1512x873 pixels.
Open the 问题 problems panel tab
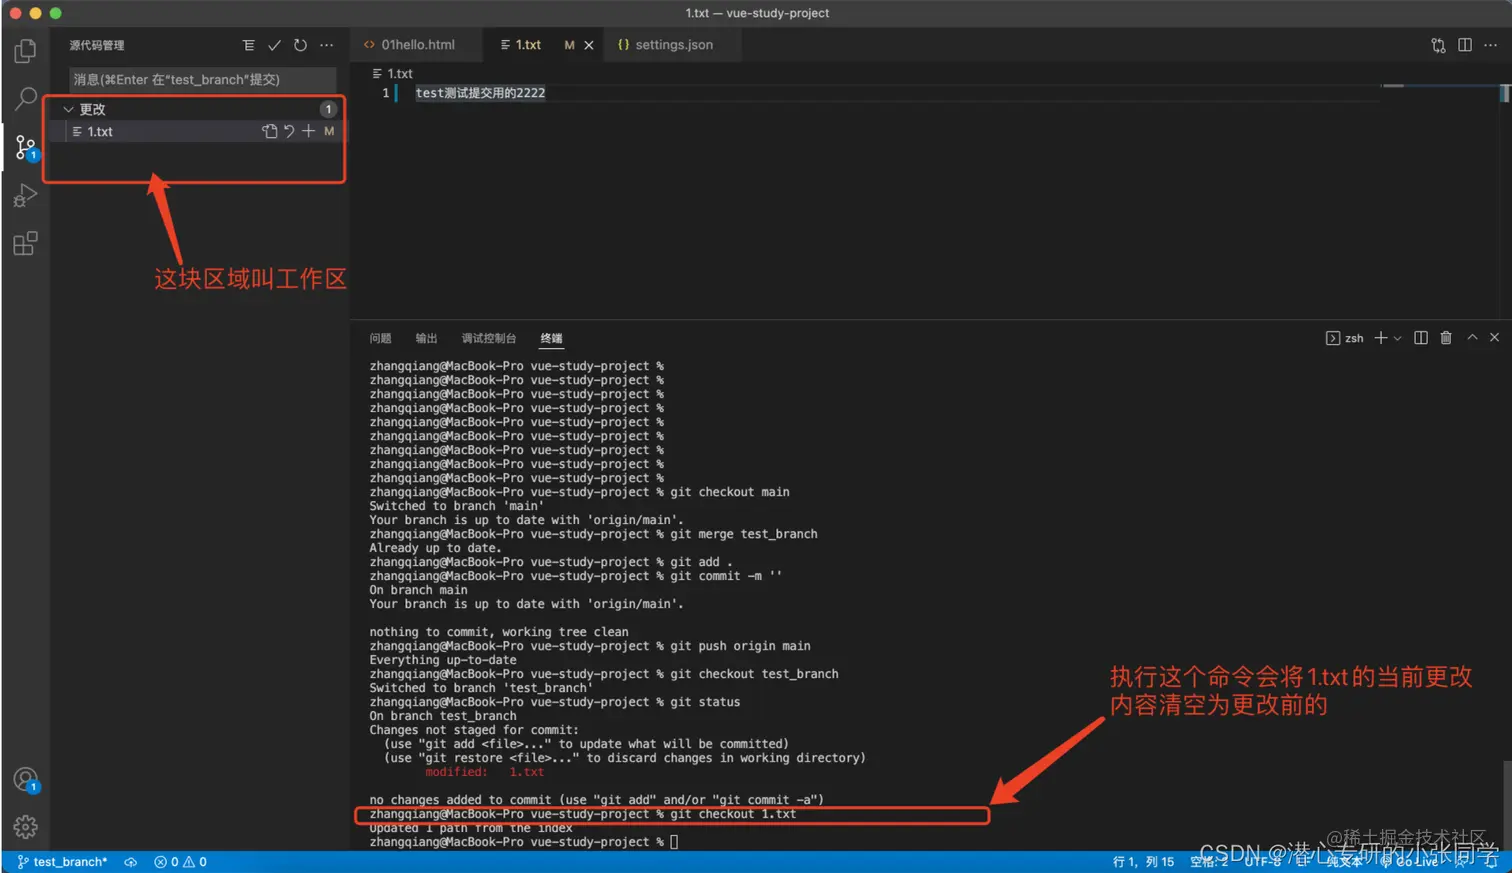click(380, 338)
